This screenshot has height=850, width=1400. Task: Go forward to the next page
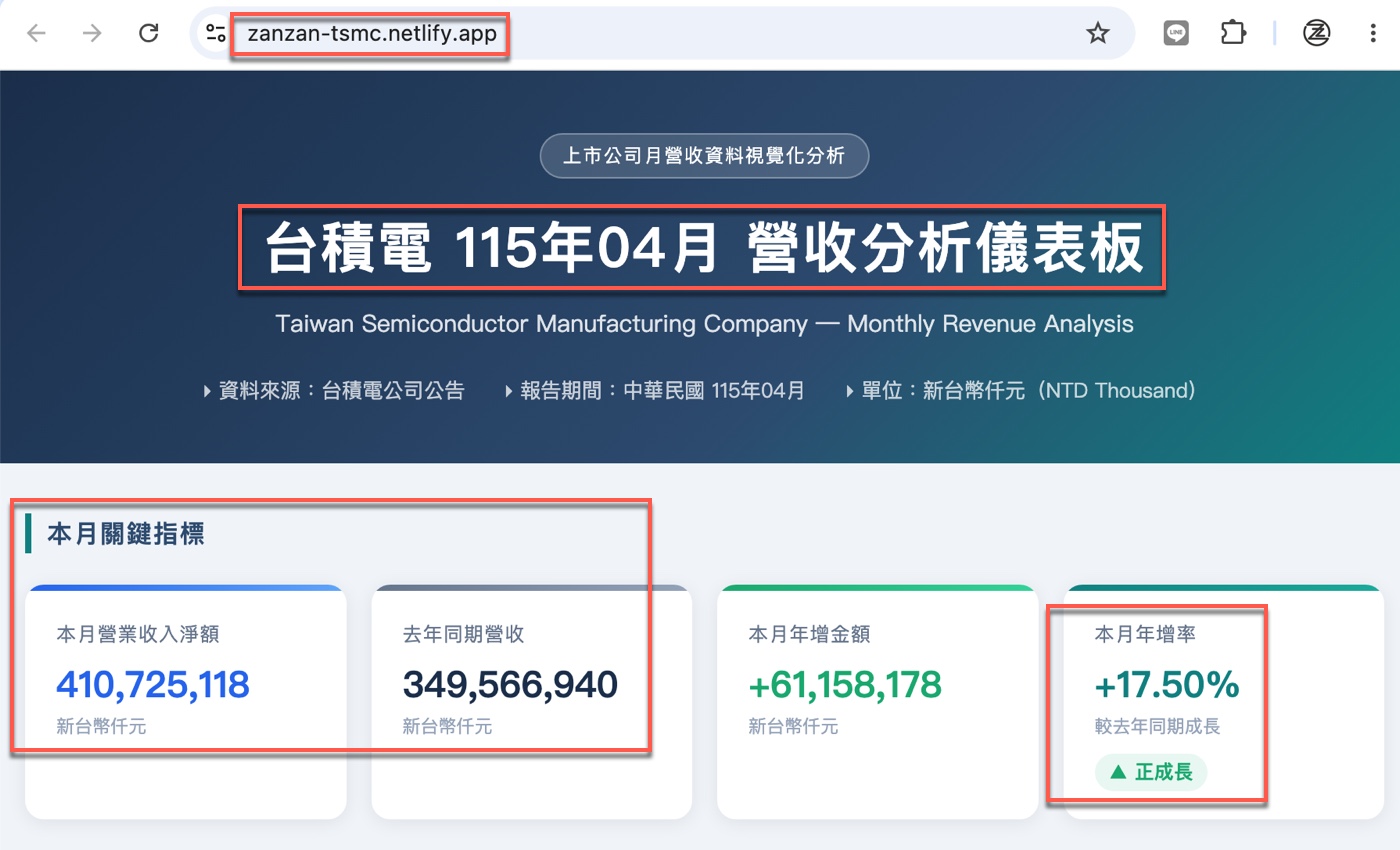(92, 33)
